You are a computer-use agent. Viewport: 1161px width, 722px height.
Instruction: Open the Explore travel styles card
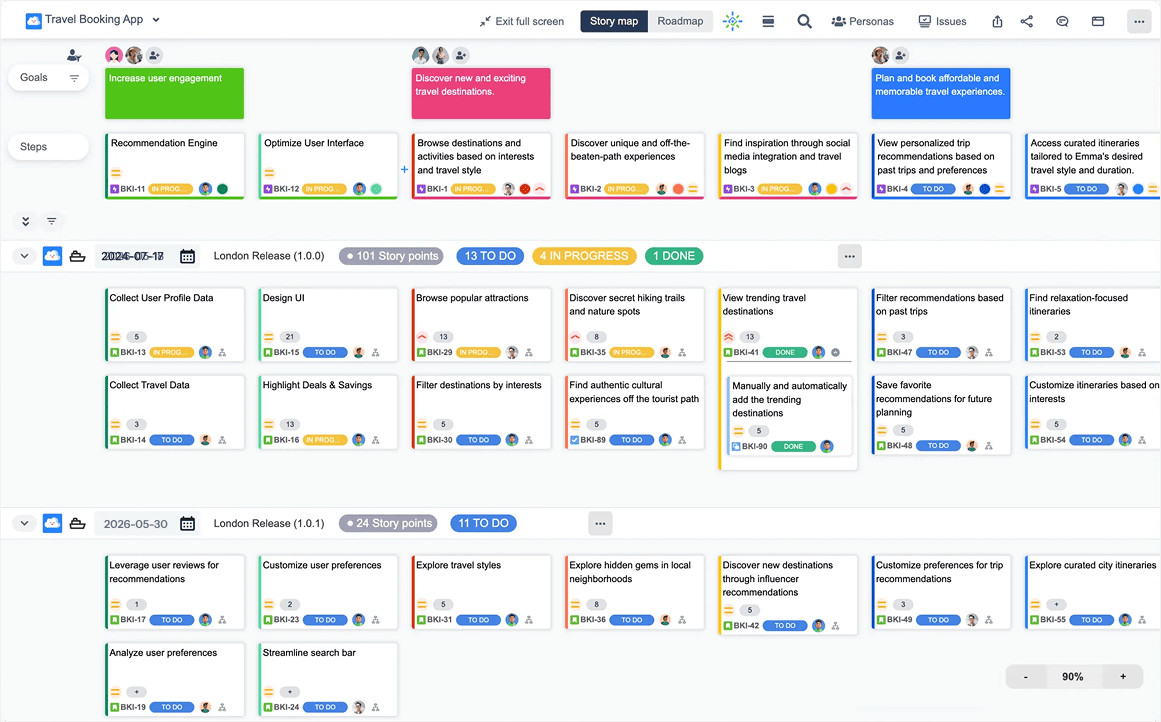pos(481,592)
